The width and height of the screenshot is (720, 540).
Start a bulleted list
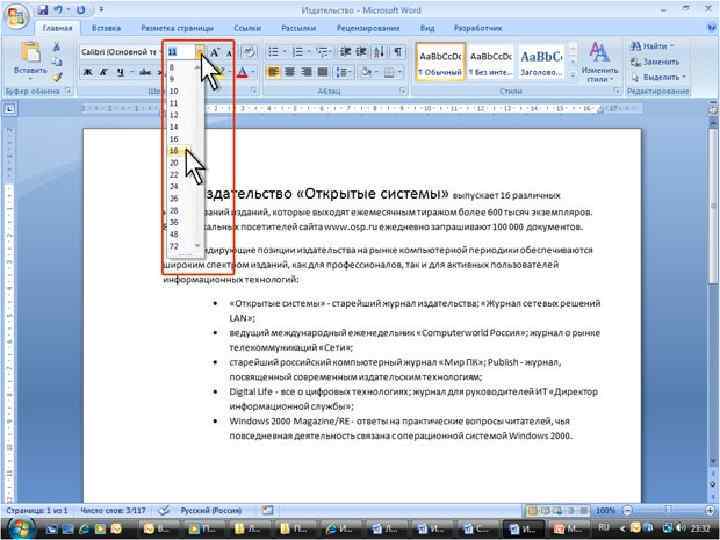coord(276,52)
